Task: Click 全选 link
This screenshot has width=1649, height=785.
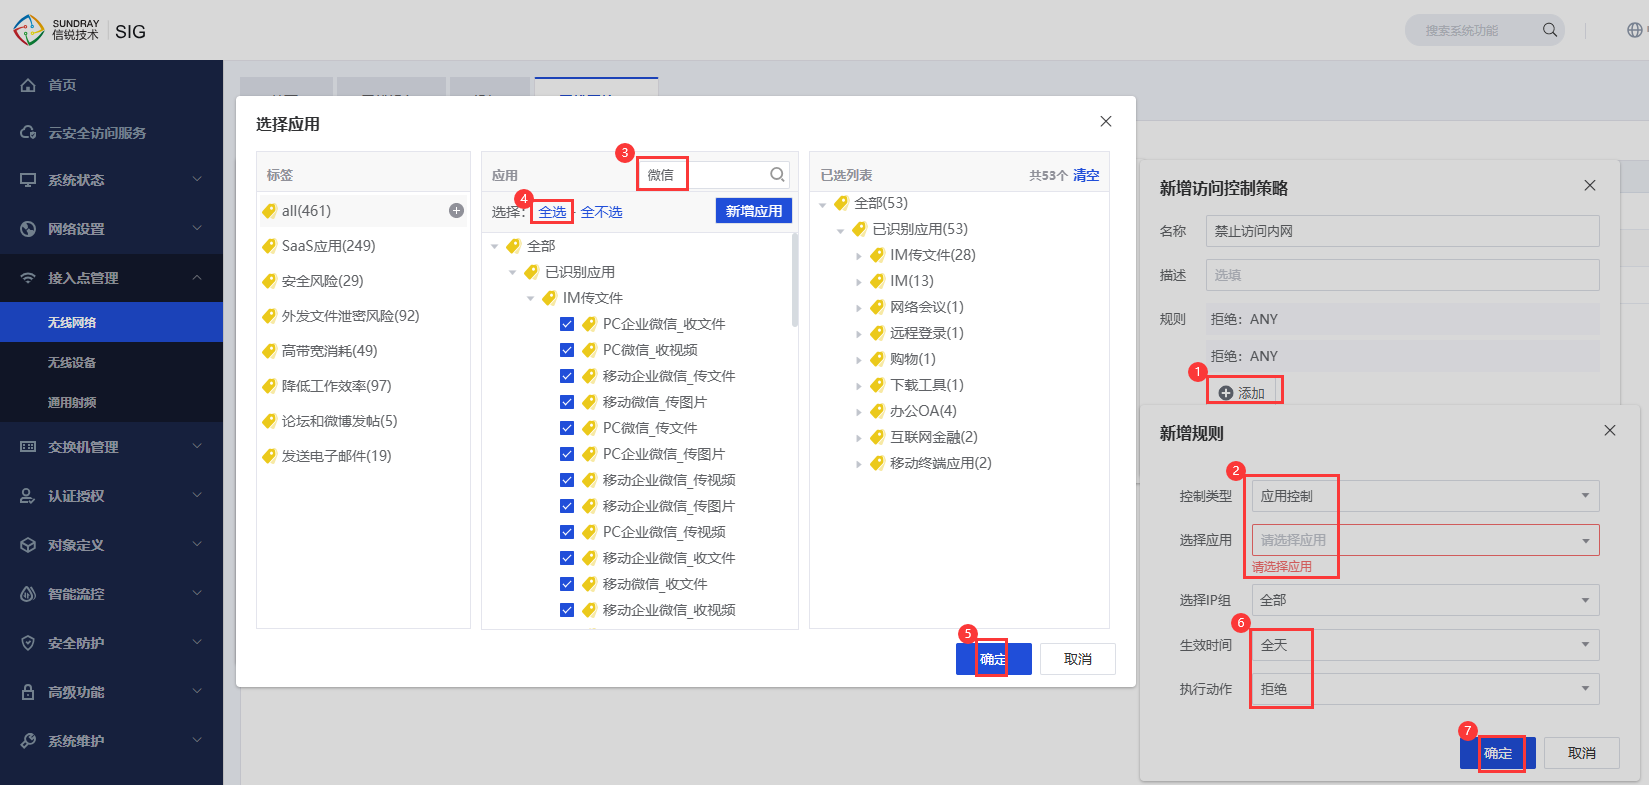Action: click(x=552, y=212)
